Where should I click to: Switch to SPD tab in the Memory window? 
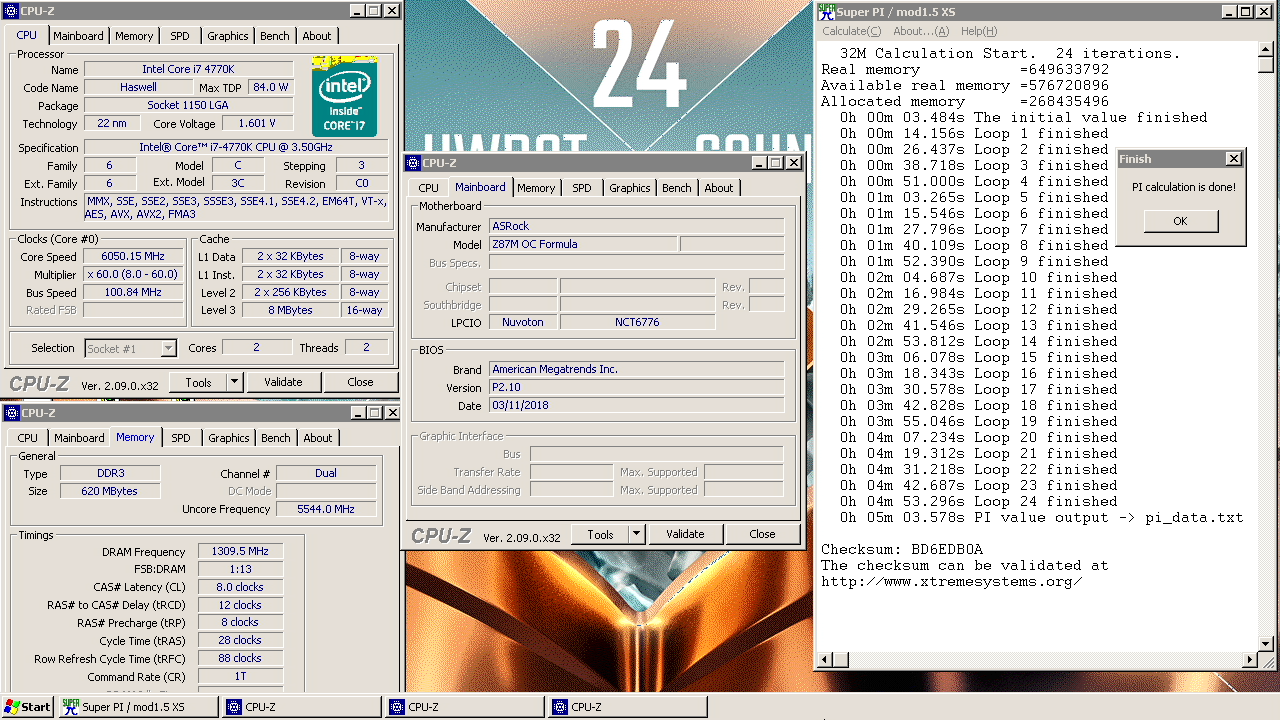coord(180,438)
